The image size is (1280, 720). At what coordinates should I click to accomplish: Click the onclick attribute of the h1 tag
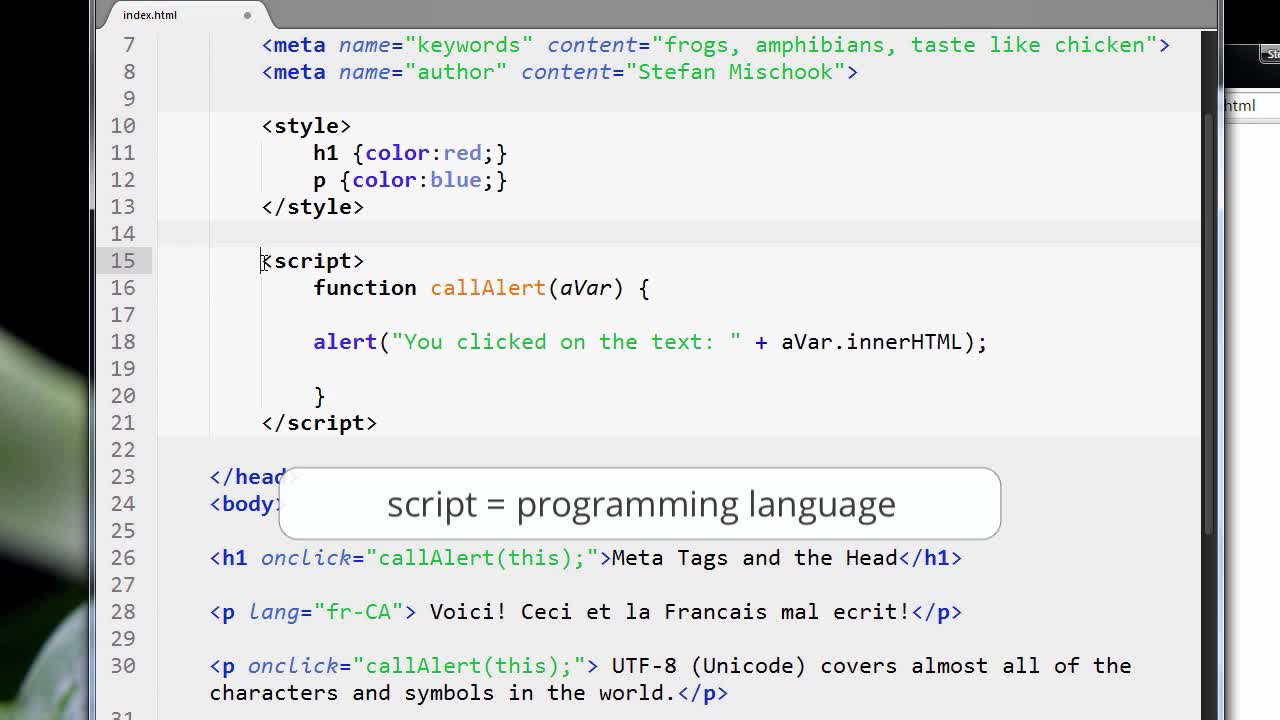click(430, 558)
